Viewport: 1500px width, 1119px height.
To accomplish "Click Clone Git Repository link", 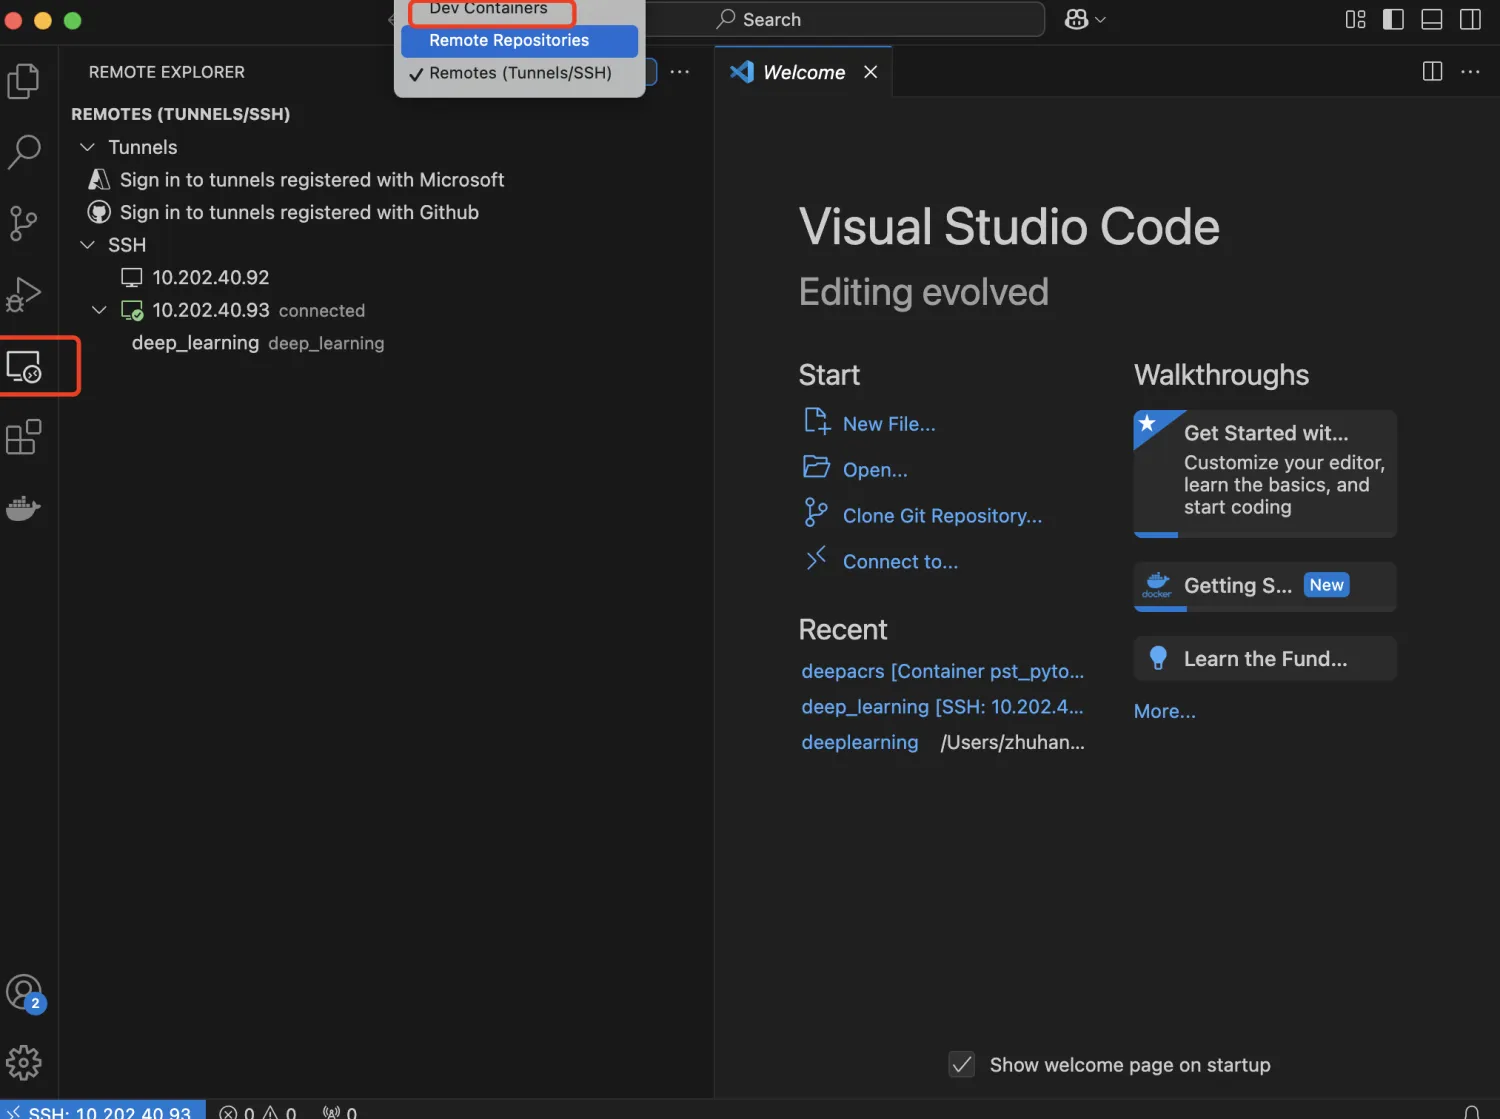I will (x=942, y=516).
